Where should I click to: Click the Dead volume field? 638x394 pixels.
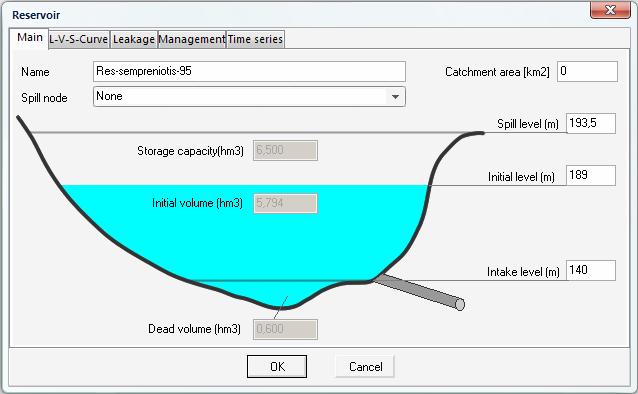pyautogui.click(x=285, y=329)
